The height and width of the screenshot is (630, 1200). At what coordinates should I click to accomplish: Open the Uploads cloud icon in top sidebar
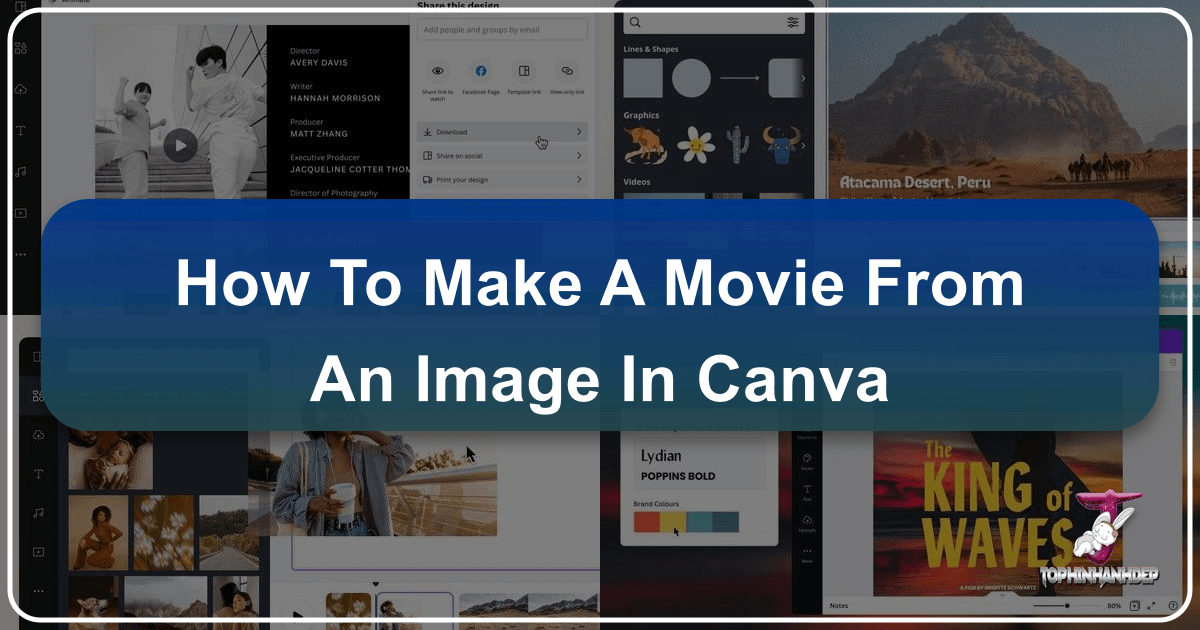click(x=21, y=89)
